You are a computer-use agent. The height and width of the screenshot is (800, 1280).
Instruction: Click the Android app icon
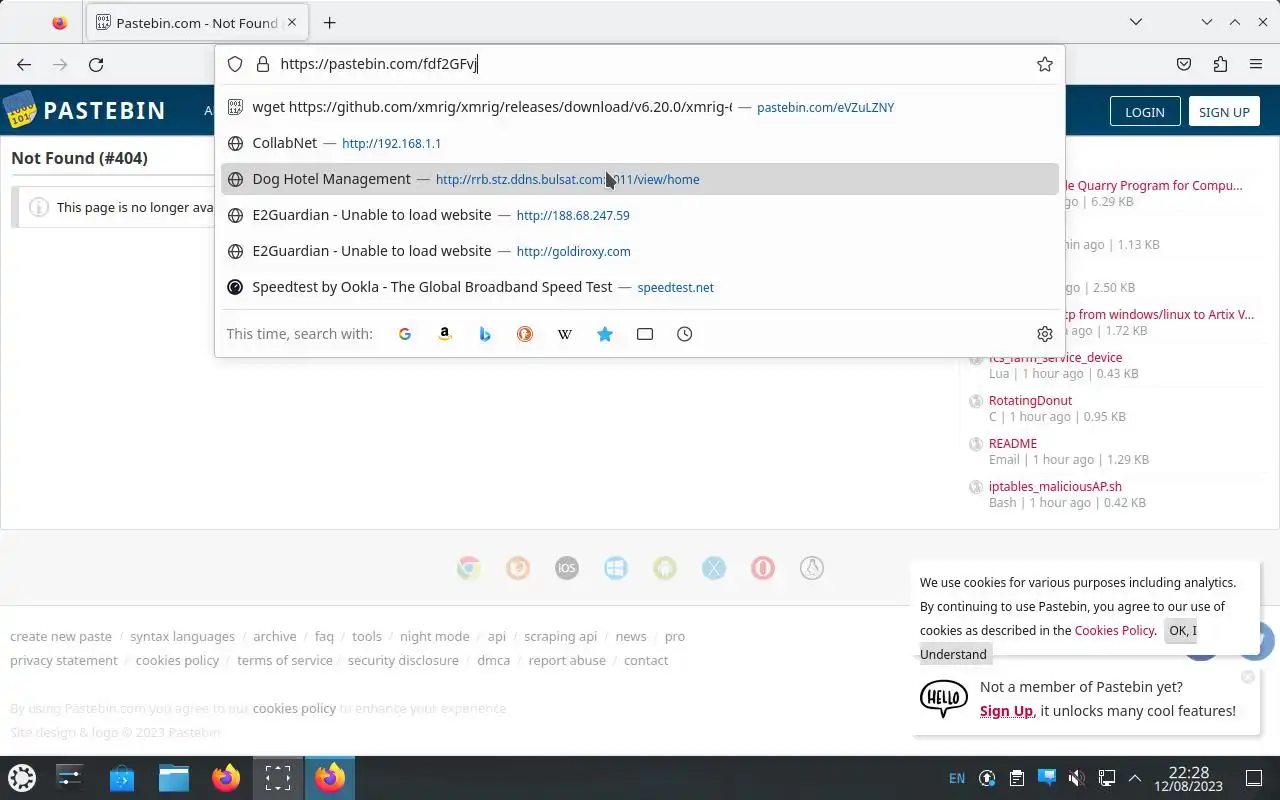(x=664, y=568)
